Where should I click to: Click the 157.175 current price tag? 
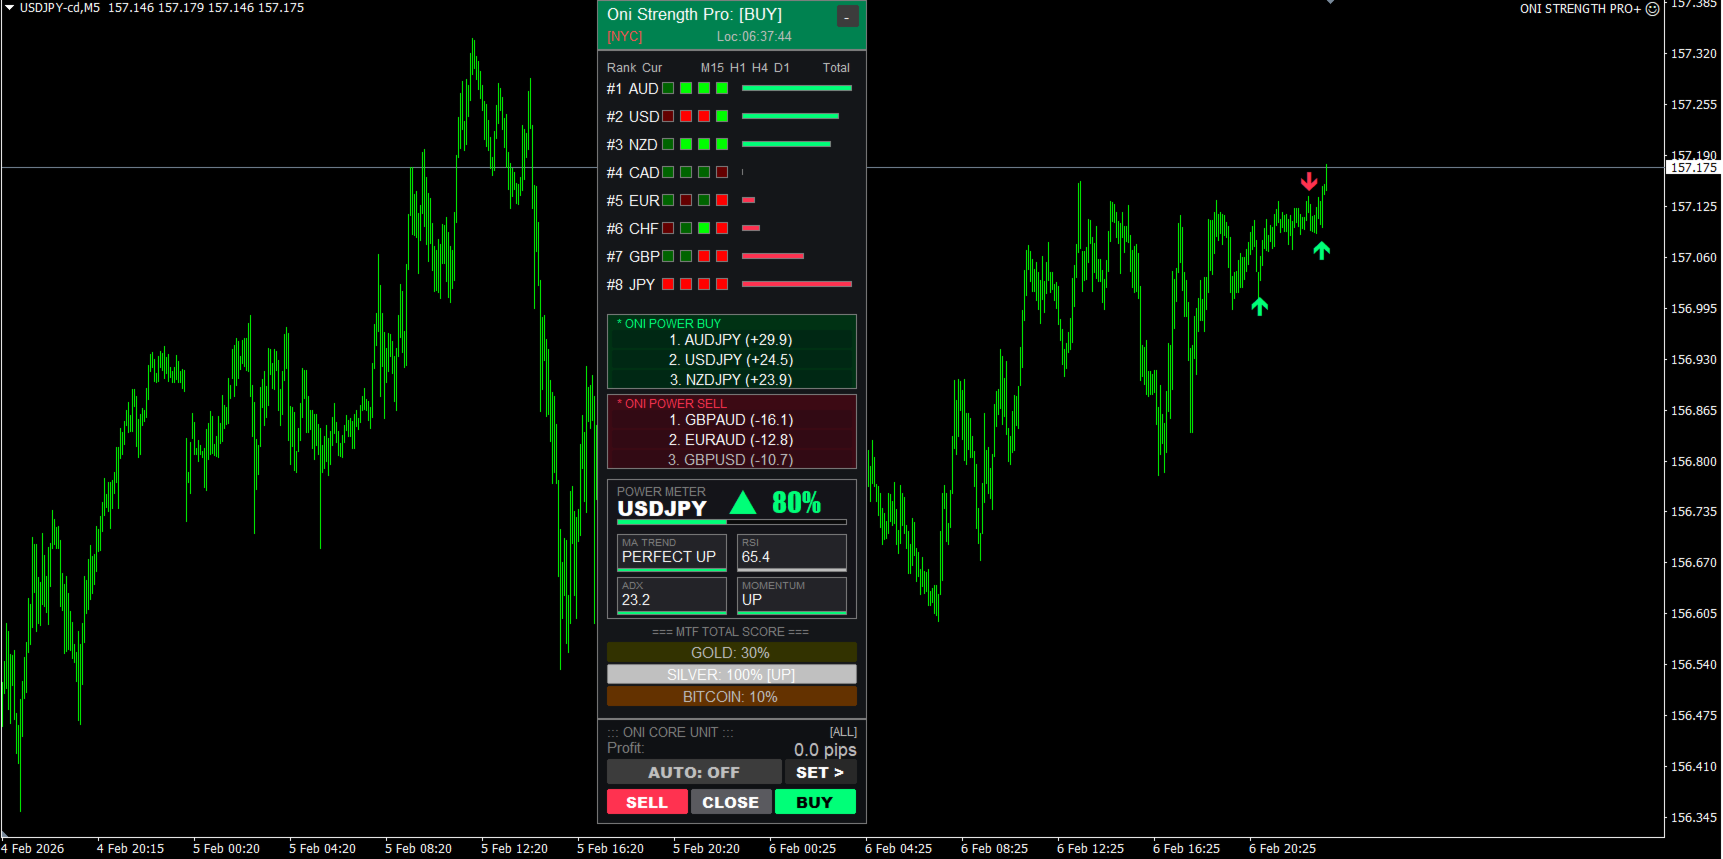pyautogui.click(x=1694, y=168)
